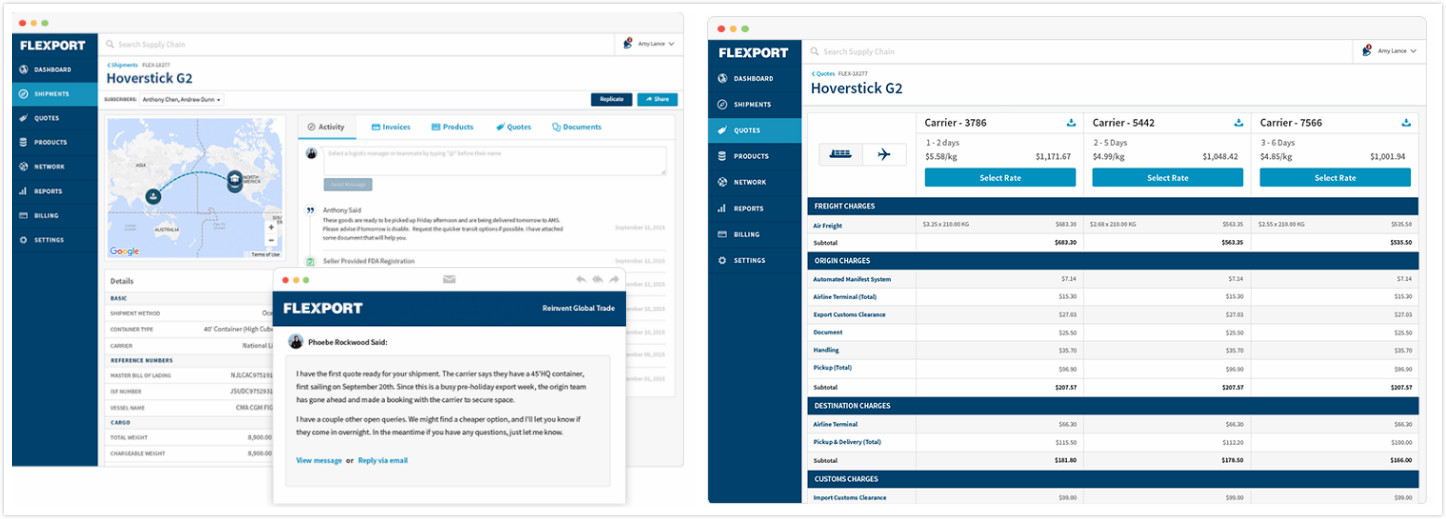Image resolution: width=1446 pixels, height=519 pixels.
Task: Open Products in the Shipments window sidebar
Action: (x=55, y=143)
